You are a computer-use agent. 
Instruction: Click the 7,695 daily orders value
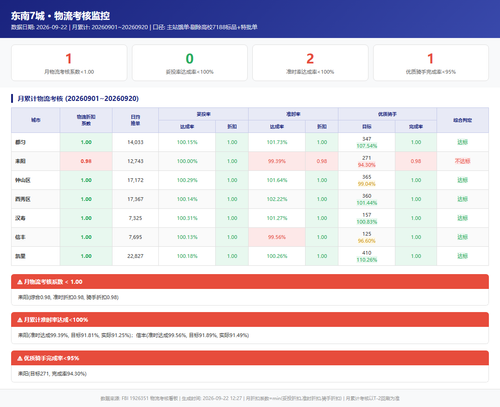(135, 237)
